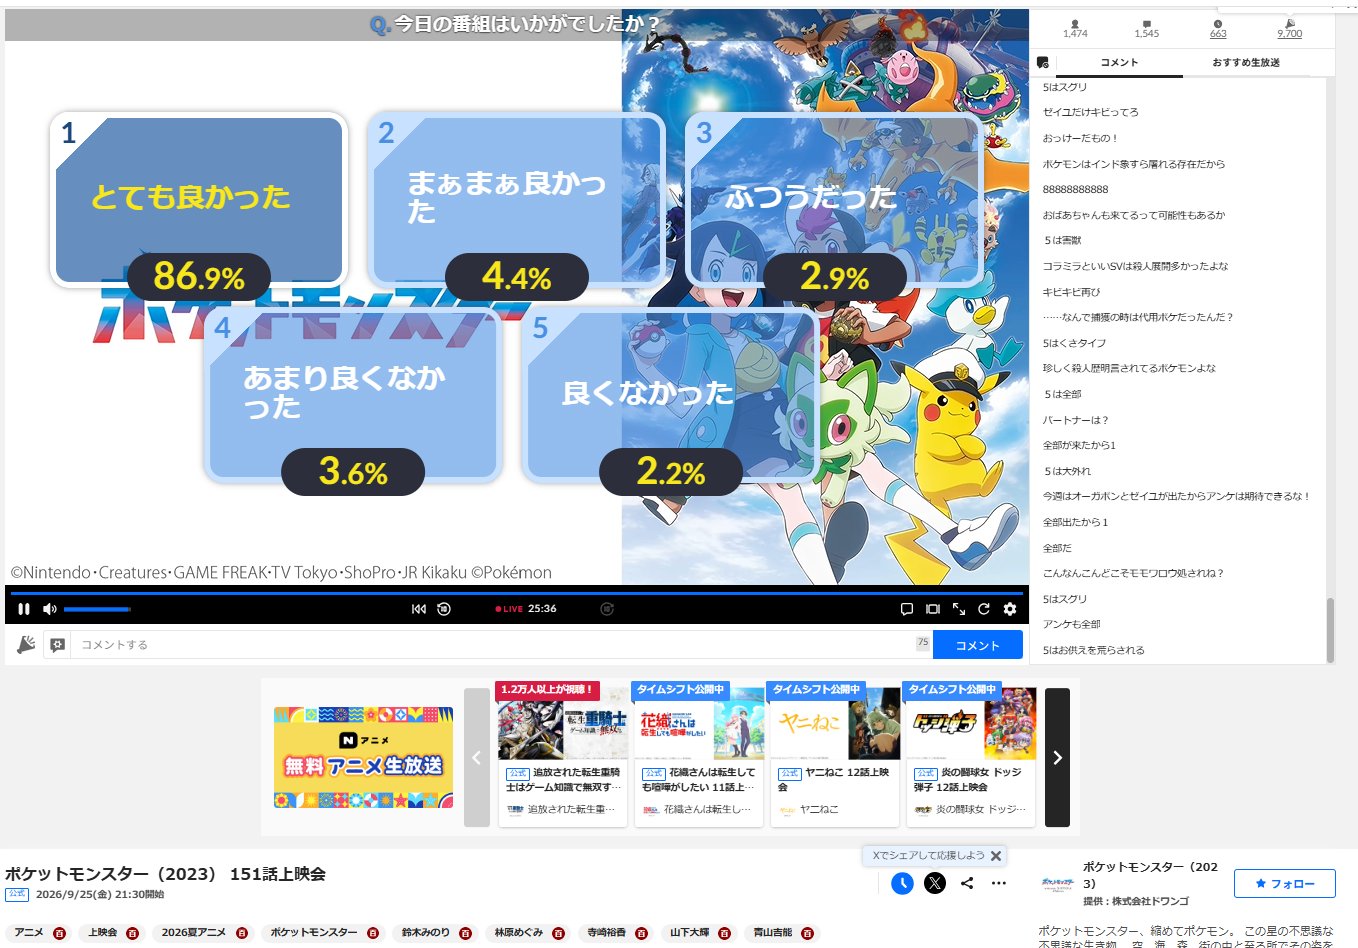Follow the ポケットモンスター channel

[1285, 884]
